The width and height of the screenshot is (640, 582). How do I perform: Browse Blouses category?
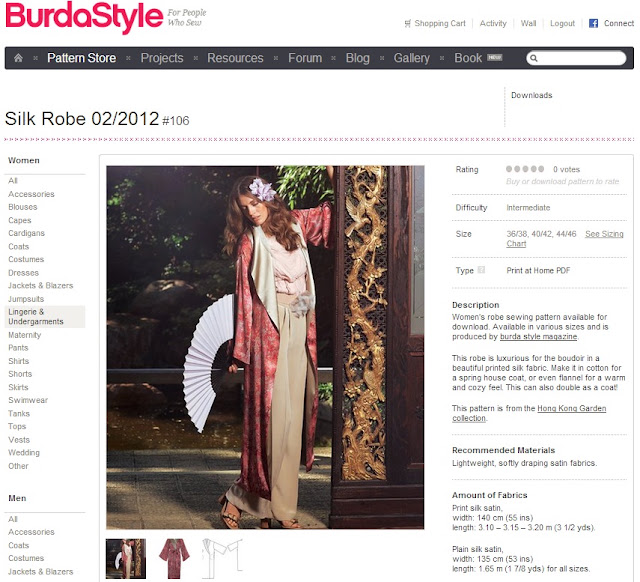coord(23,207)
